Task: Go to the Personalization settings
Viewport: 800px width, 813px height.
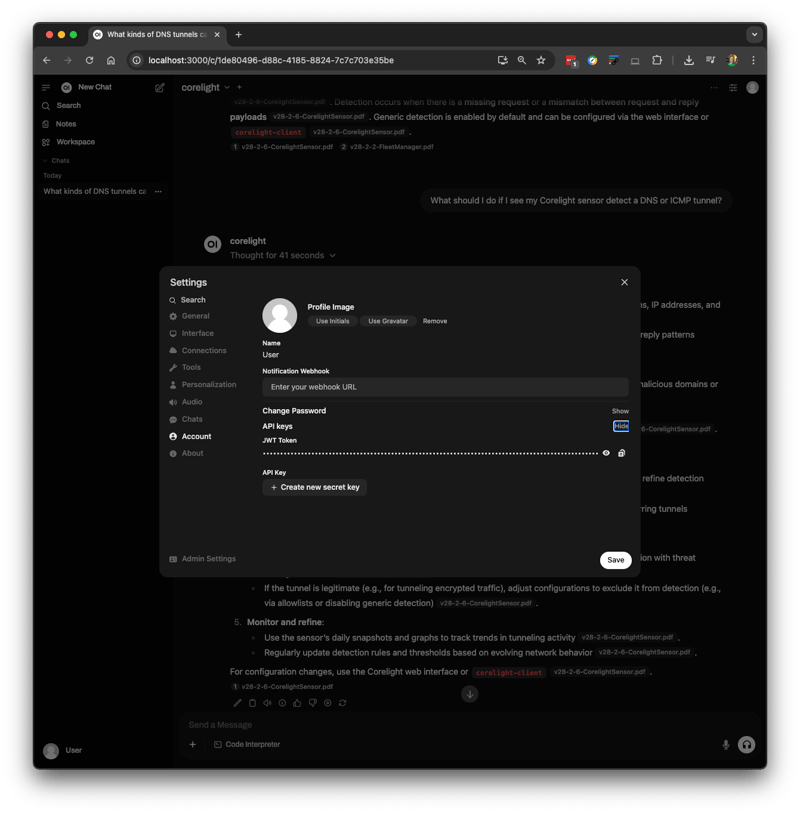Action: tap(208, 385)
